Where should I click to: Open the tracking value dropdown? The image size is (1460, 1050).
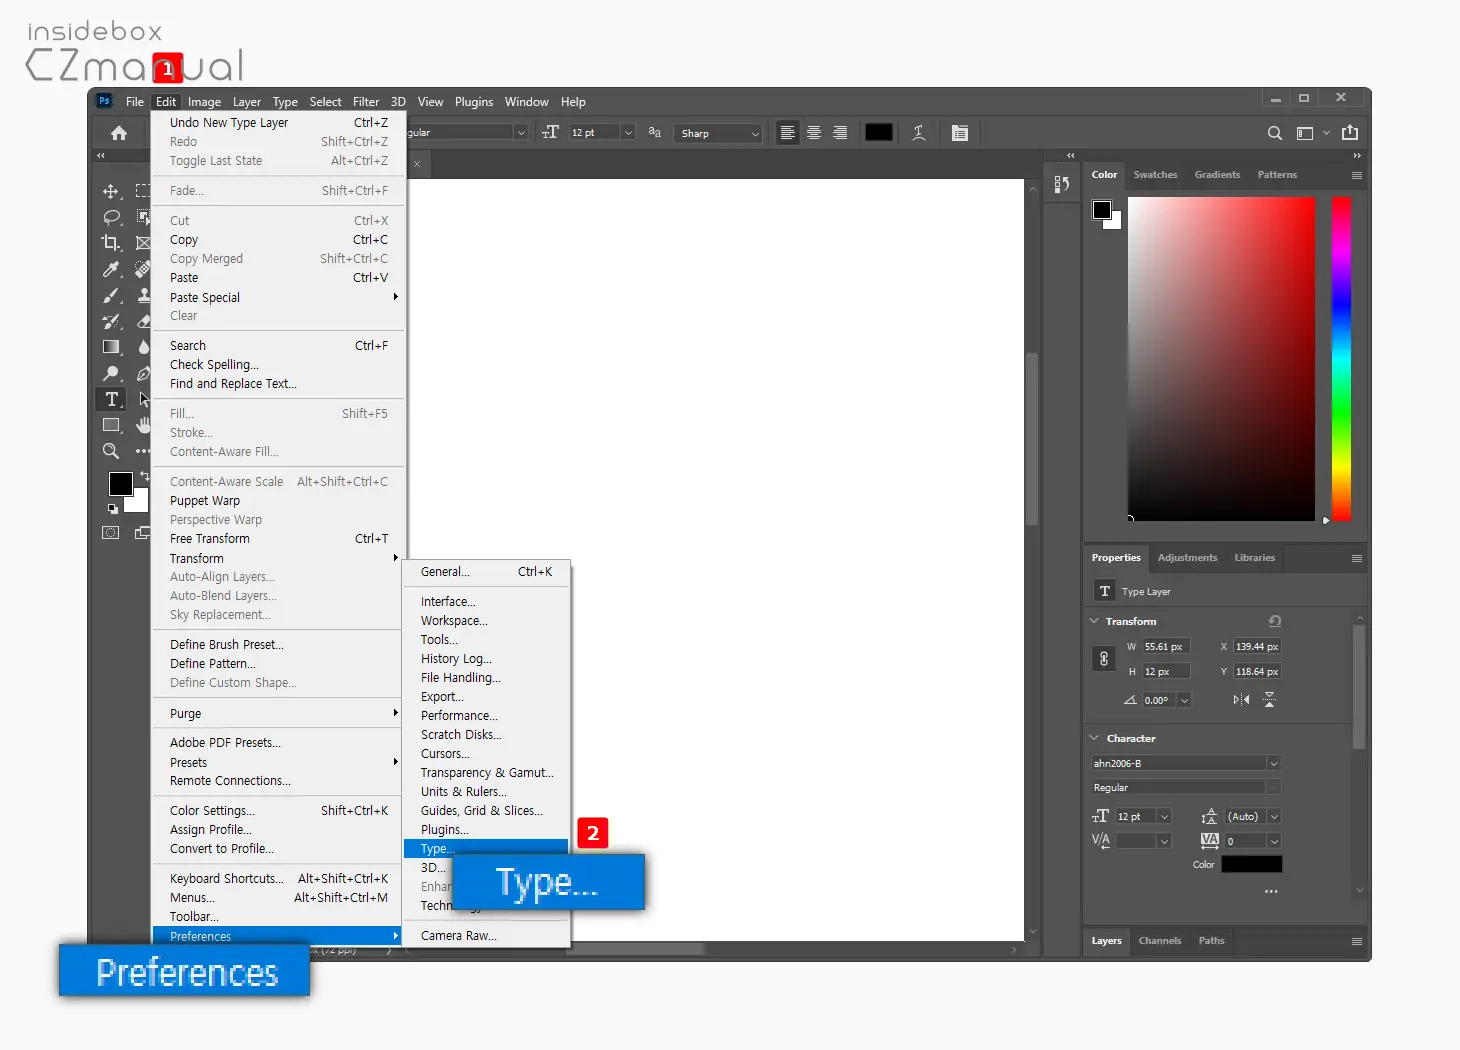pos(1274,841)
